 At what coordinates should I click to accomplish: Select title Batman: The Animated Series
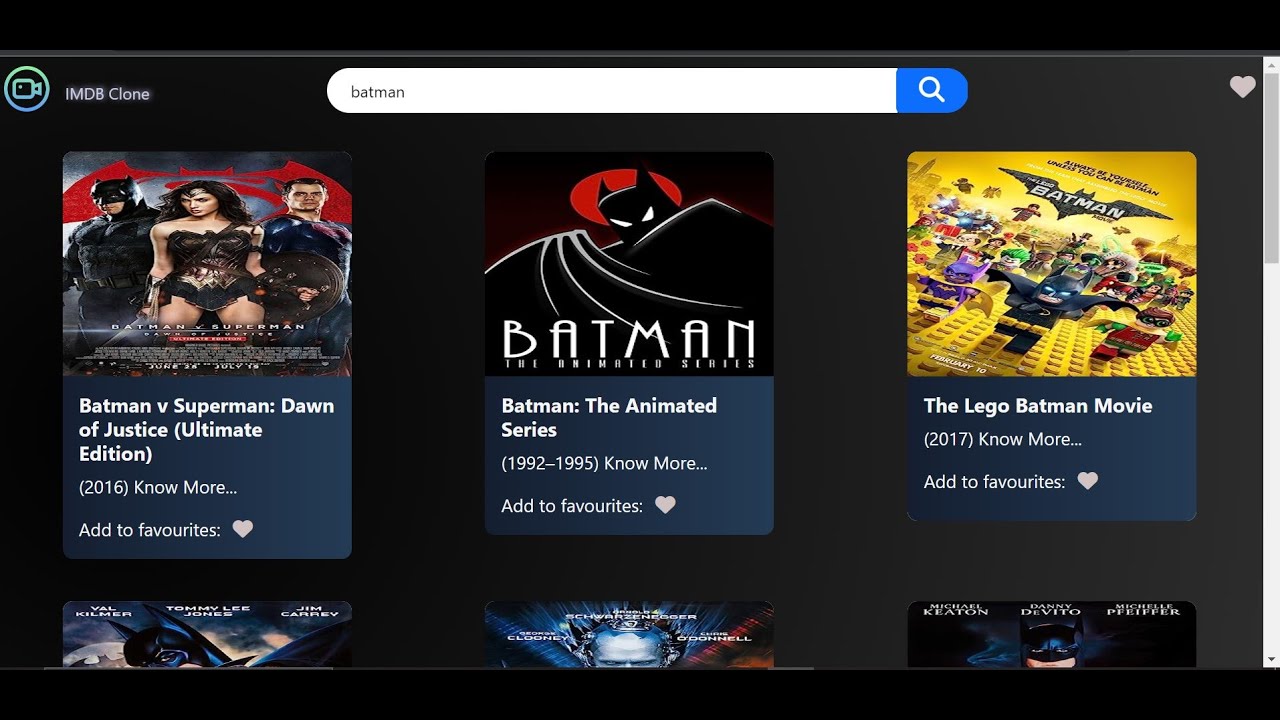tap(609, 418)
